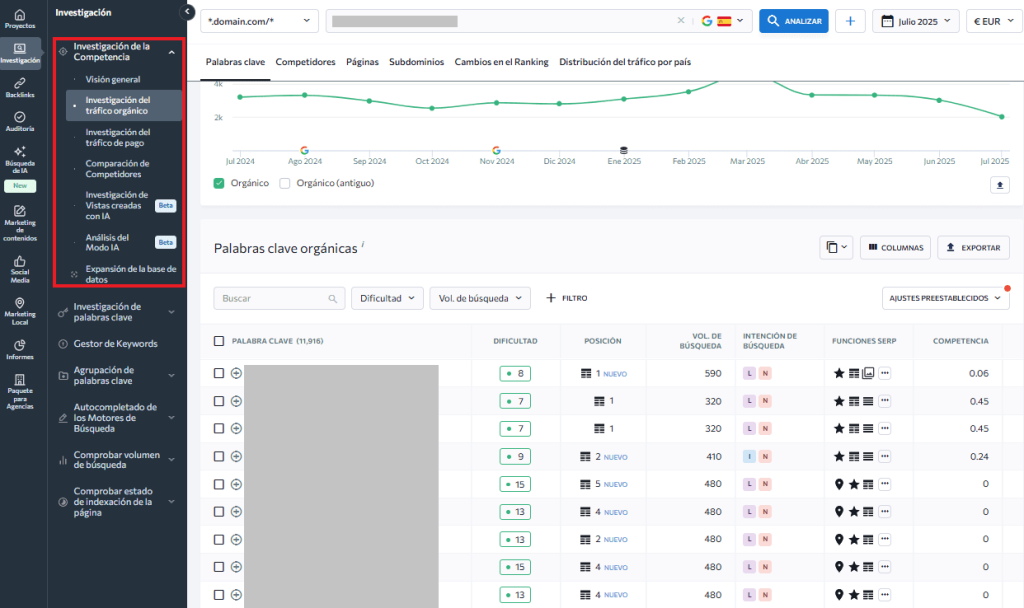Viewport: 1024px width, 608px height.
Task: Open more SERP features in the 590 row
Action: coord(884,374)
